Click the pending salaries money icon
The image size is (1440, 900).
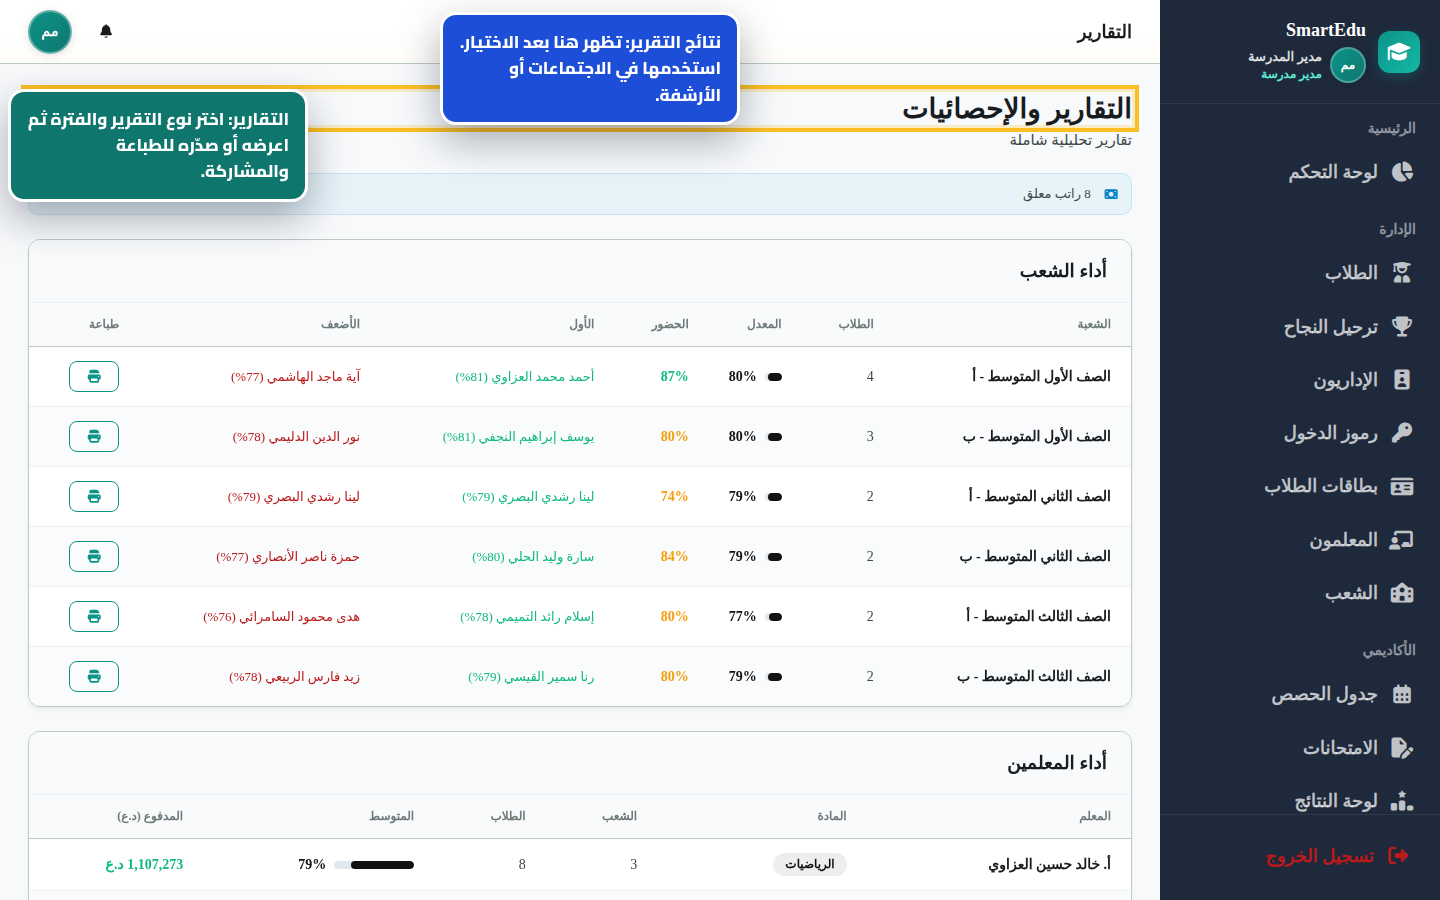tap(1111, 194)
